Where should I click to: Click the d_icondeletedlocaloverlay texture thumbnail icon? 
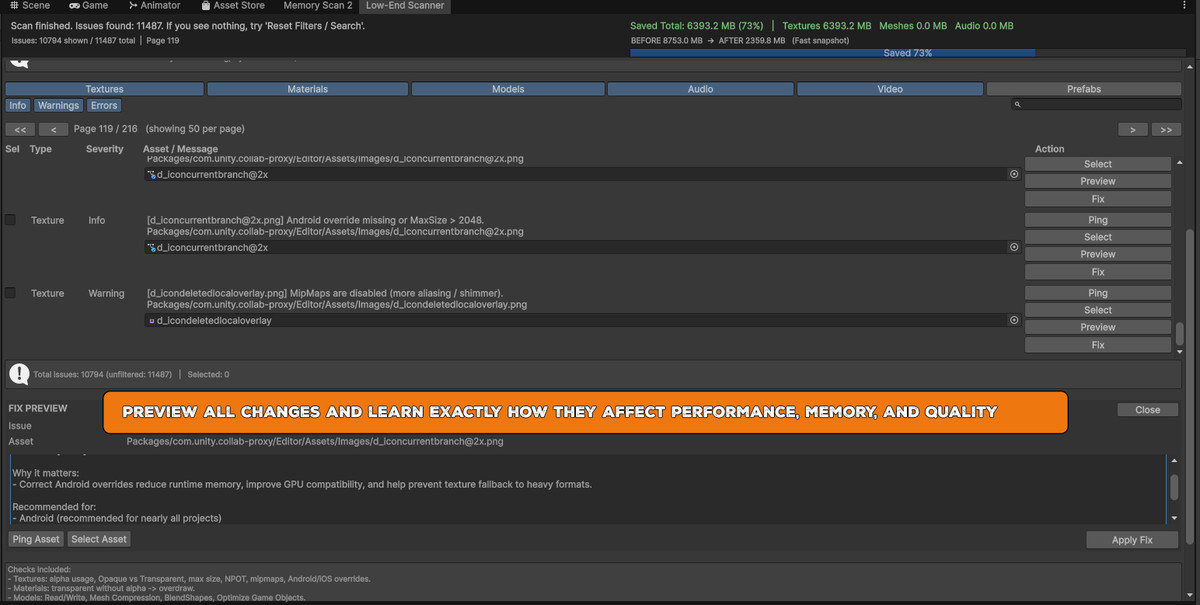pos(152,321)
